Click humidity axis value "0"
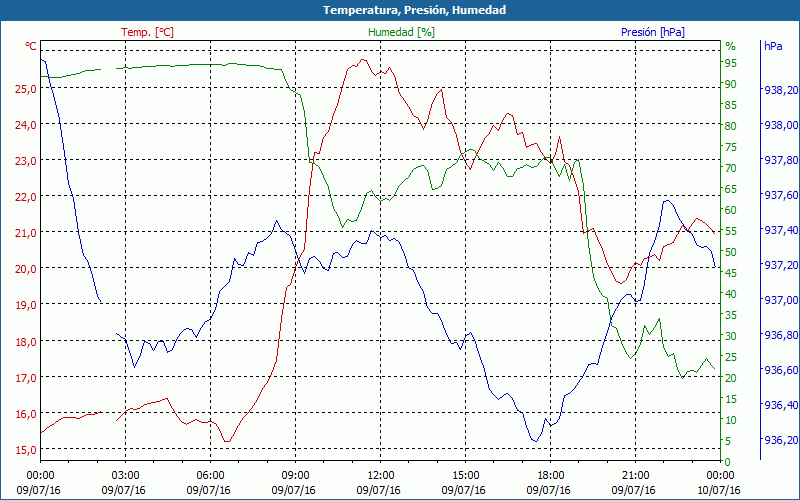The image size is (800, 500). (x=728, y=462)
